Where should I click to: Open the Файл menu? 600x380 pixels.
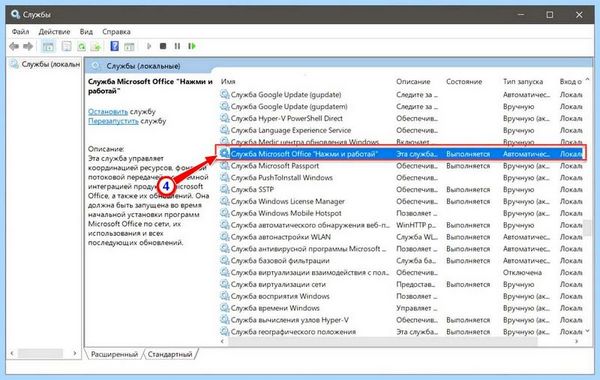point(20,32)
